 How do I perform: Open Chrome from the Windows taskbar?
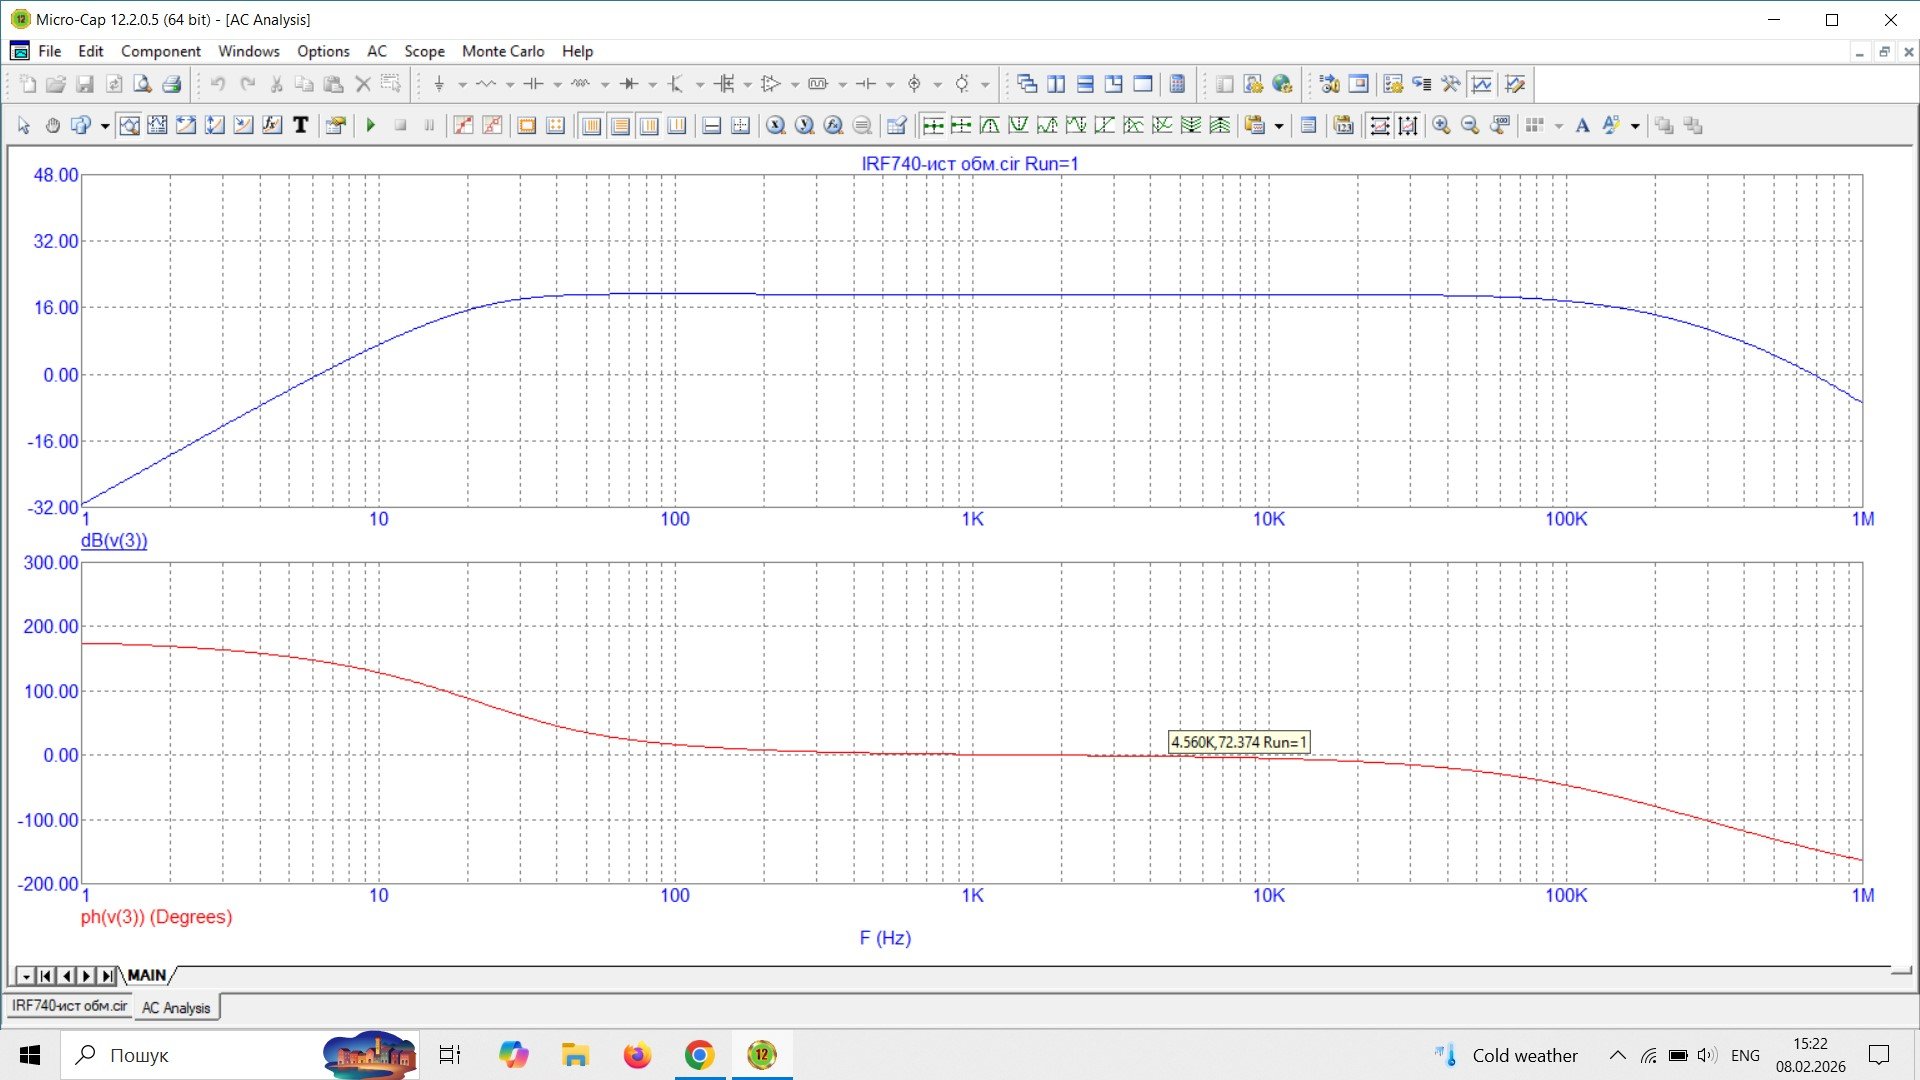(x=699, y=1055)
